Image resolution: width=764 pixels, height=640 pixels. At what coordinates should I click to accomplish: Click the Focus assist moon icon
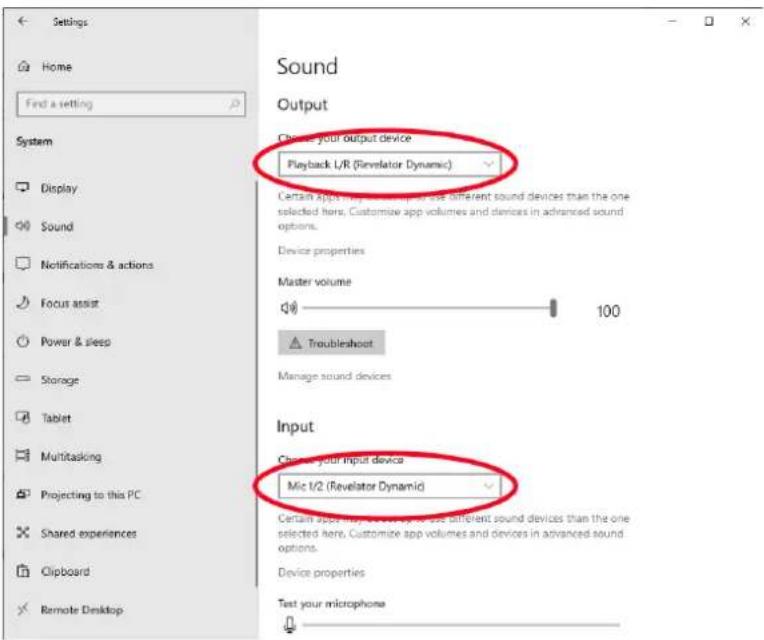click(x=23, y=302)
